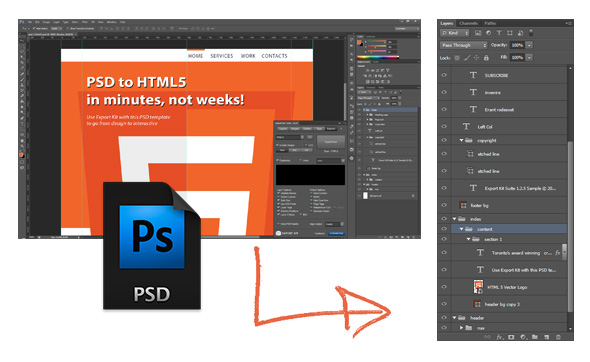Click the add layer style fx icon
590x362 pixels.
tap(500, 337)
